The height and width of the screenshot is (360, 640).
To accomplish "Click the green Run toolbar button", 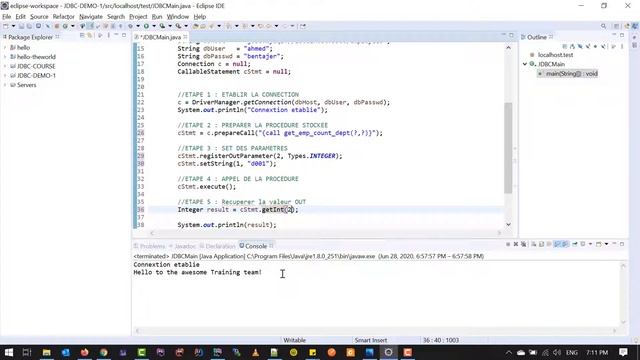I will [146, 26].
